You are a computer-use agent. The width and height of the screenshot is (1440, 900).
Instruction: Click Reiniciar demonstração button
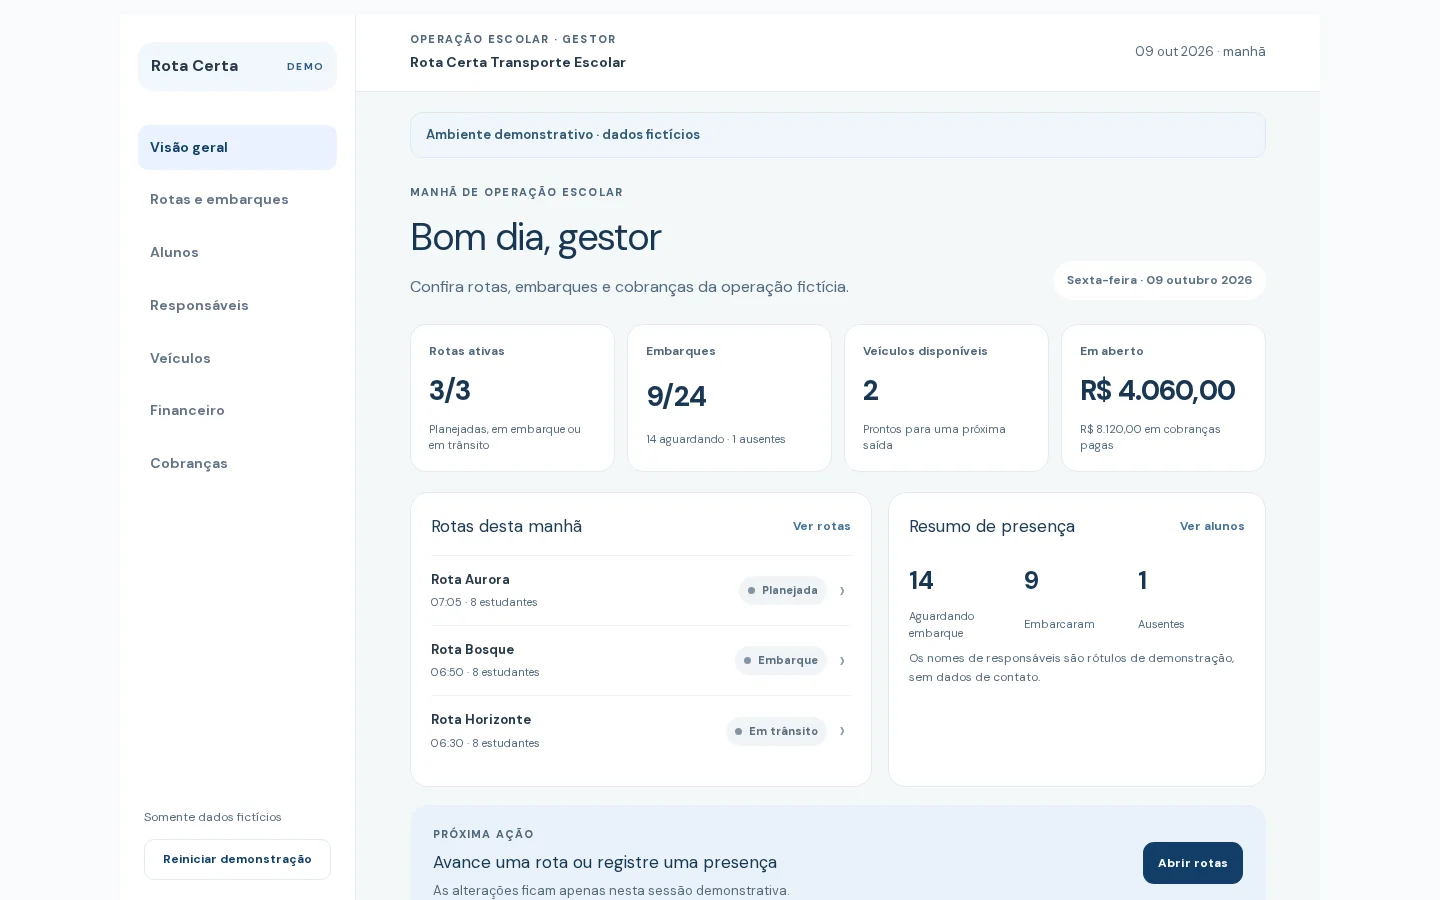point(237,859)
